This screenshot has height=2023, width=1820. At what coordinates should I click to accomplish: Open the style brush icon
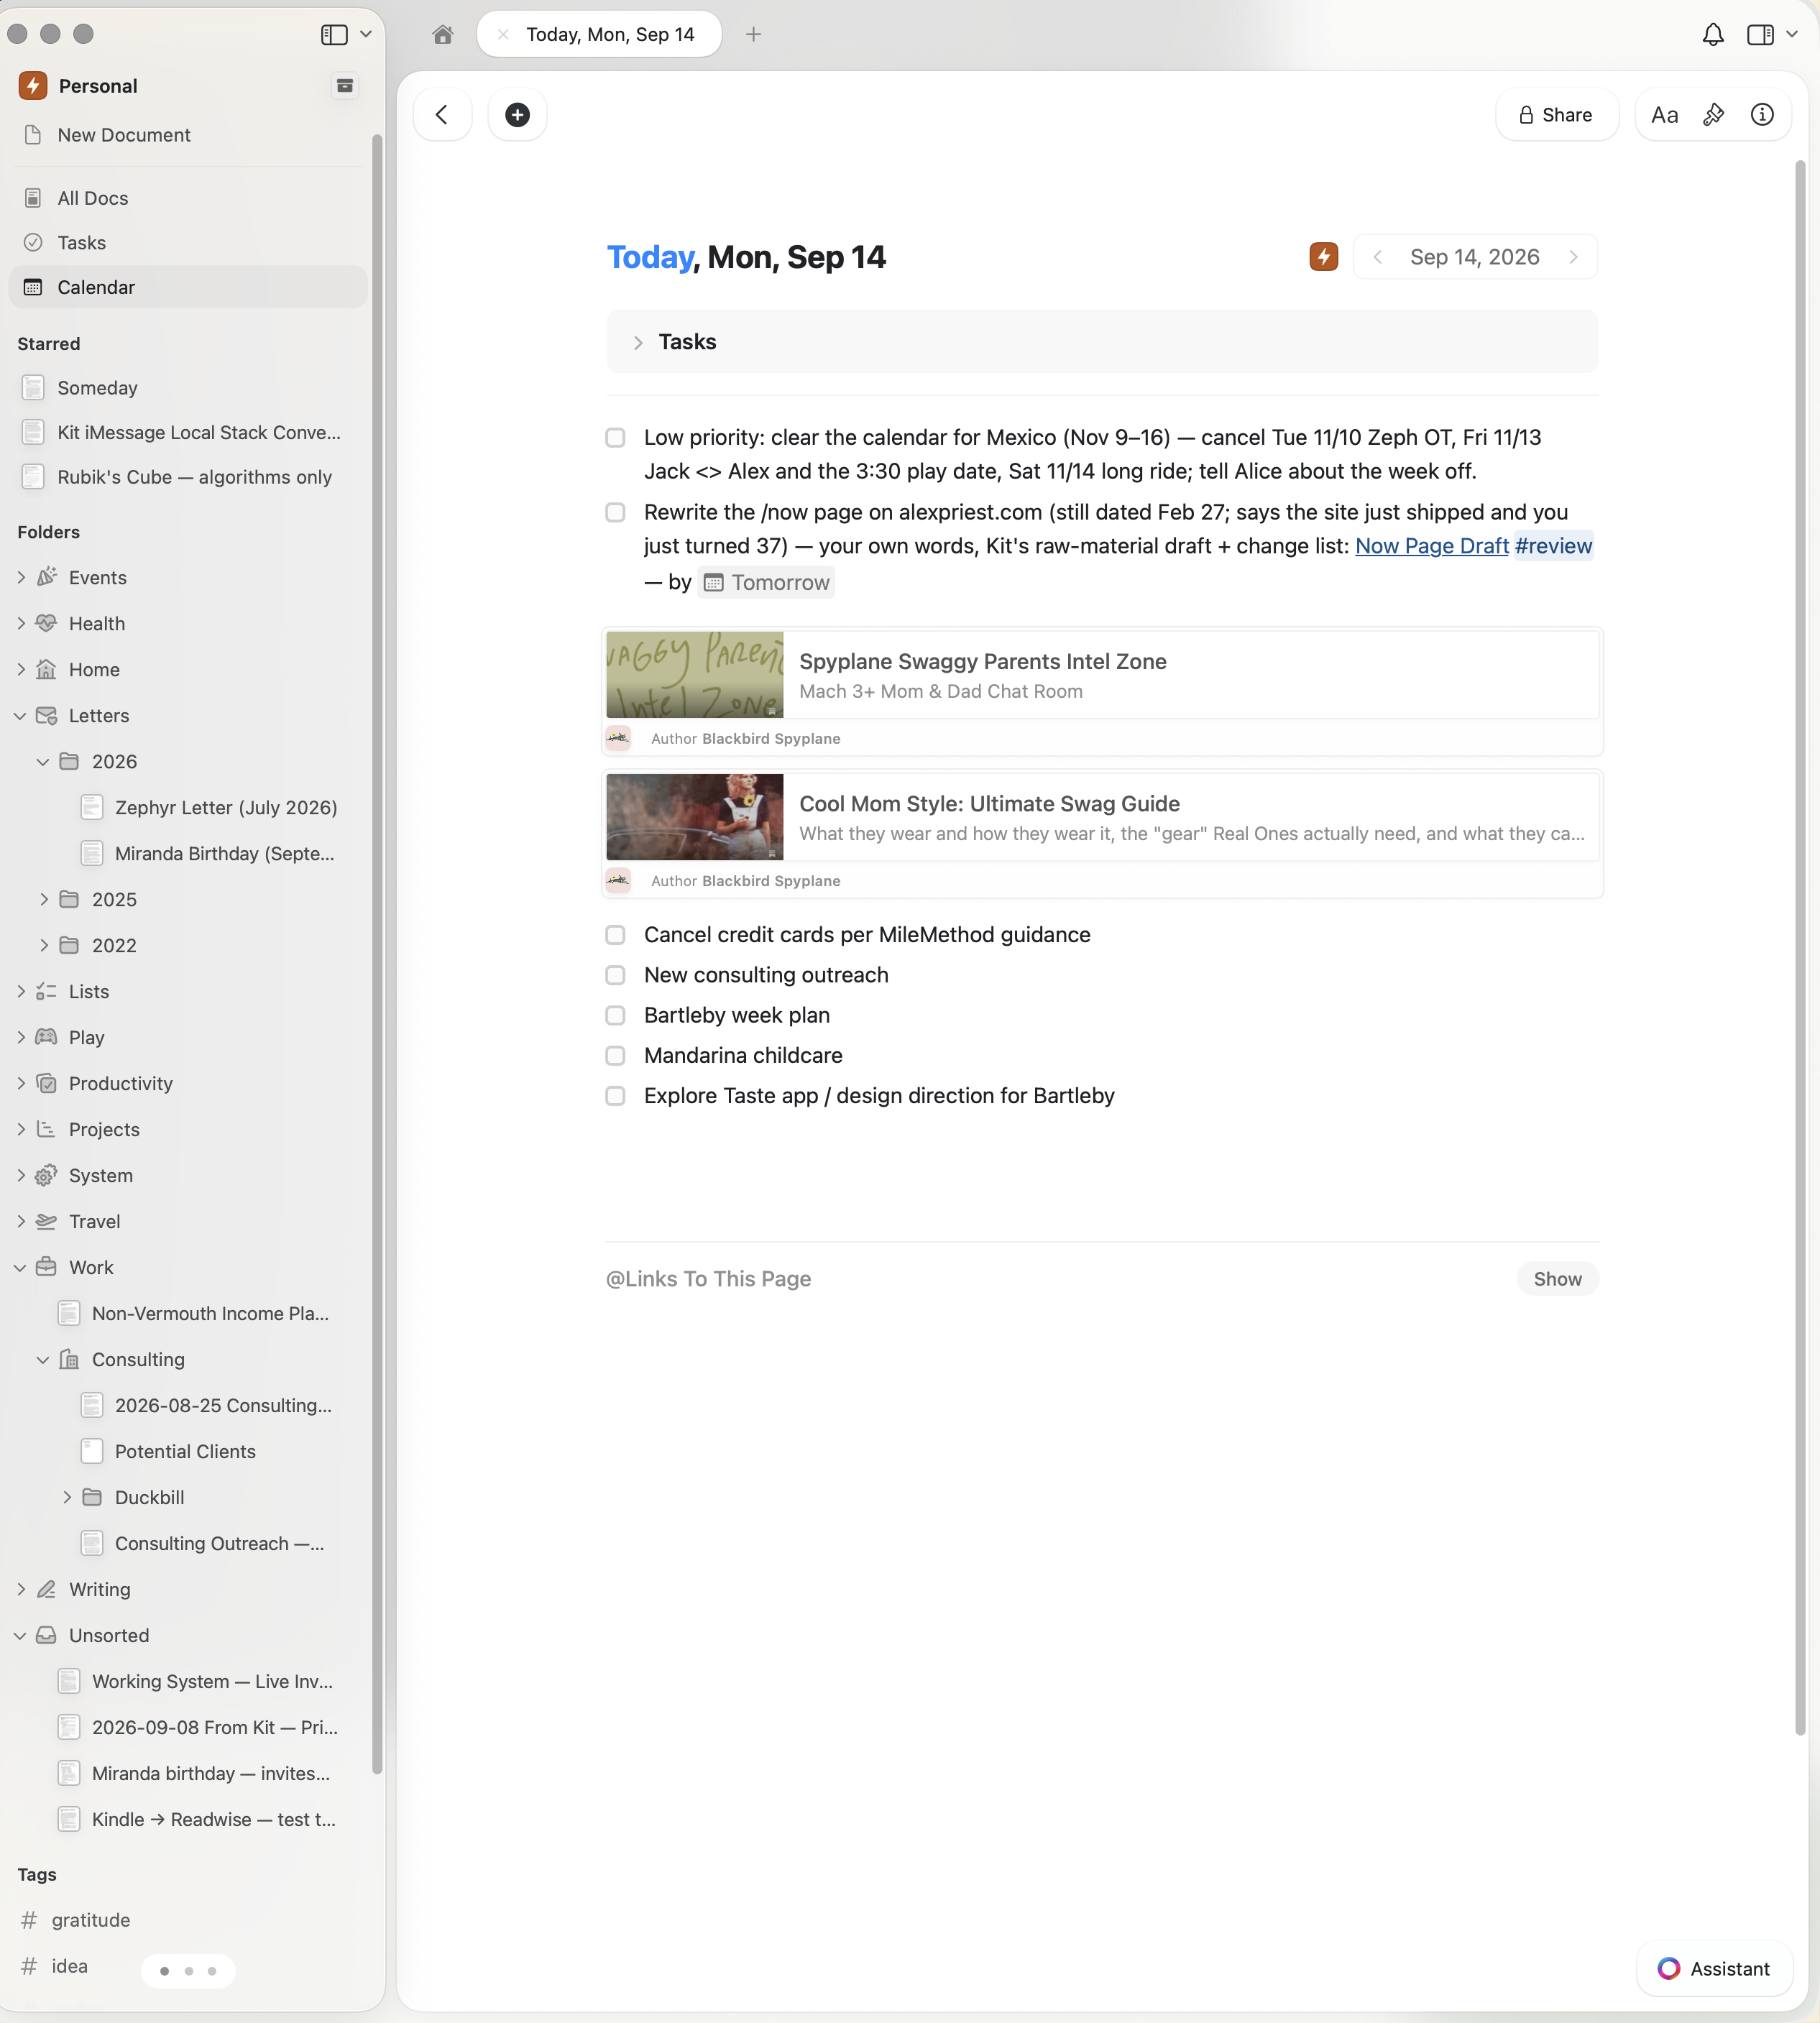point(1713,115)
